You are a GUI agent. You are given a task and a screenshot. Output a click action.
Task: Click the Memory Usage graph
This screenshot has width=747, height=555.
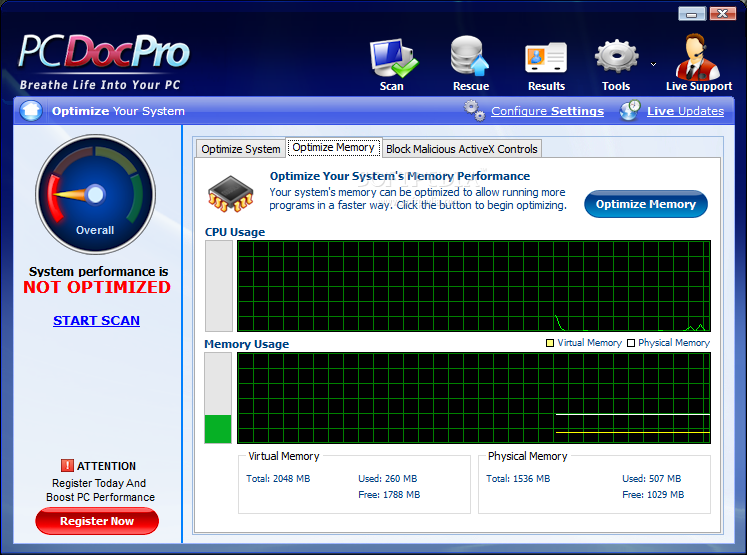point(474,398)
